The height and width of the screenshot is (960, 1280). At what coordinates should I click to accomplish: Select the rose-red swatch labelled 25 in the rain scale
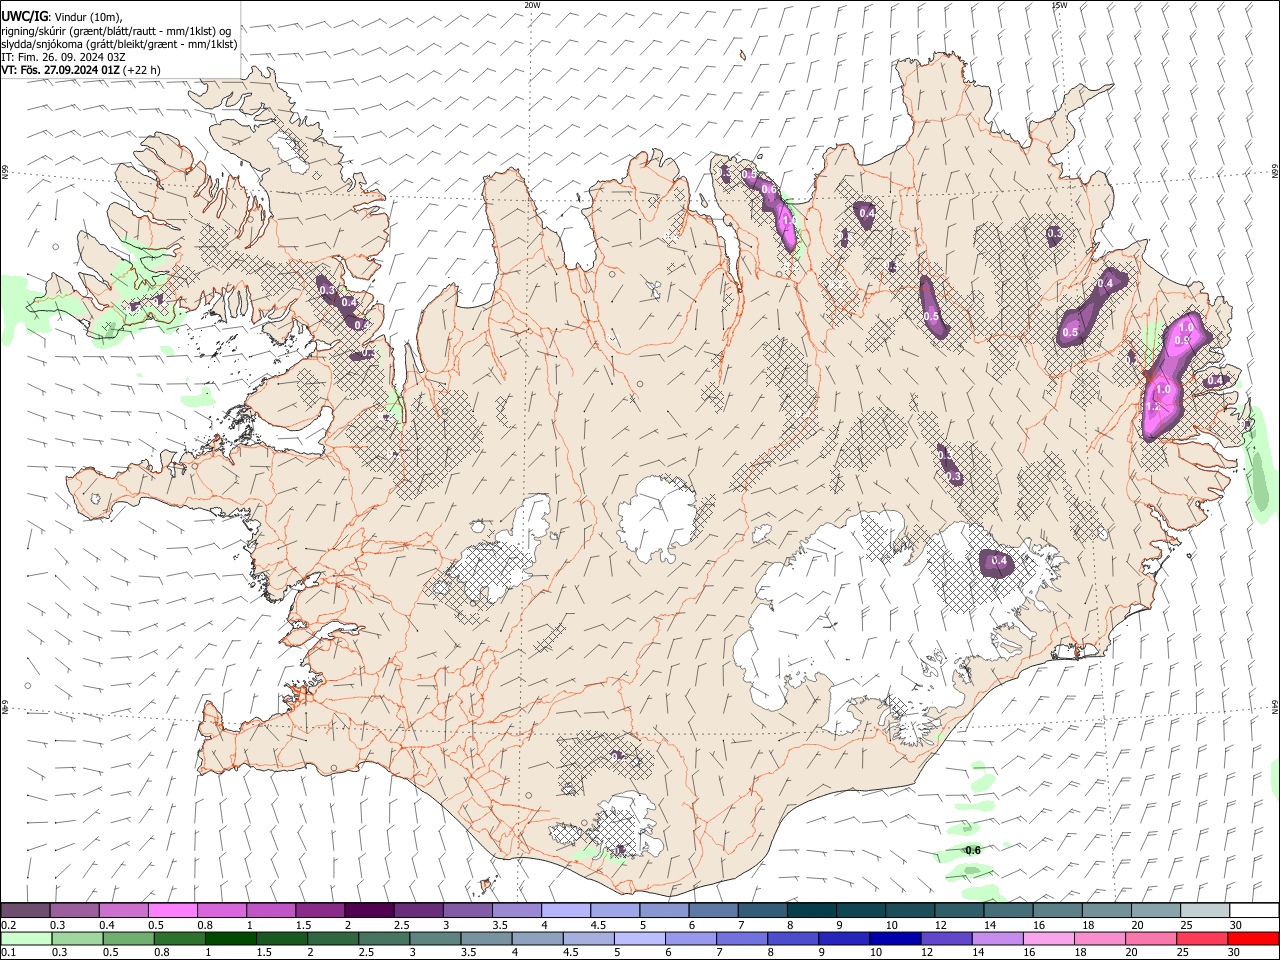pos(1202,939)
